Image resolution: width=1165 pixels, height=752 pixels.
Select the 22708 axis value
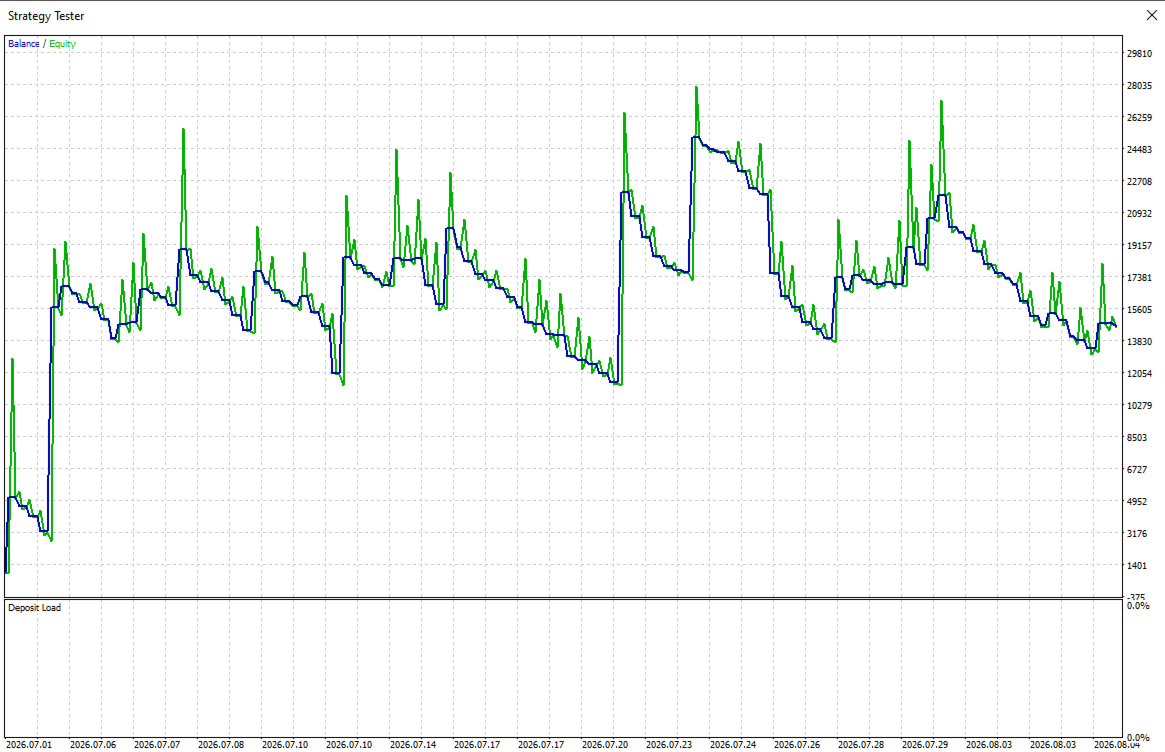1139,181
